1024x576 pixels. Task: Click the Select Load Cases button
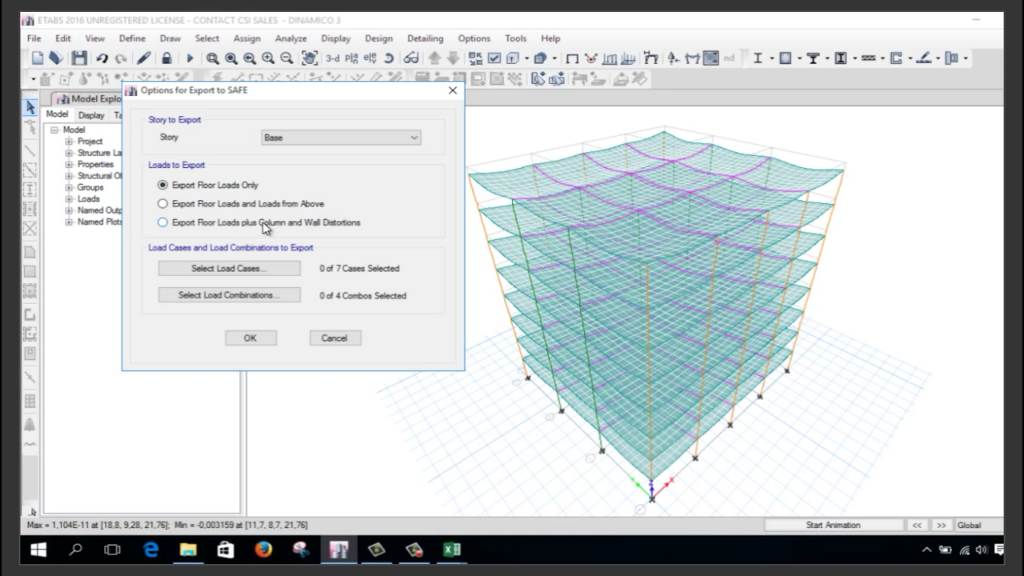click(229, 268)
